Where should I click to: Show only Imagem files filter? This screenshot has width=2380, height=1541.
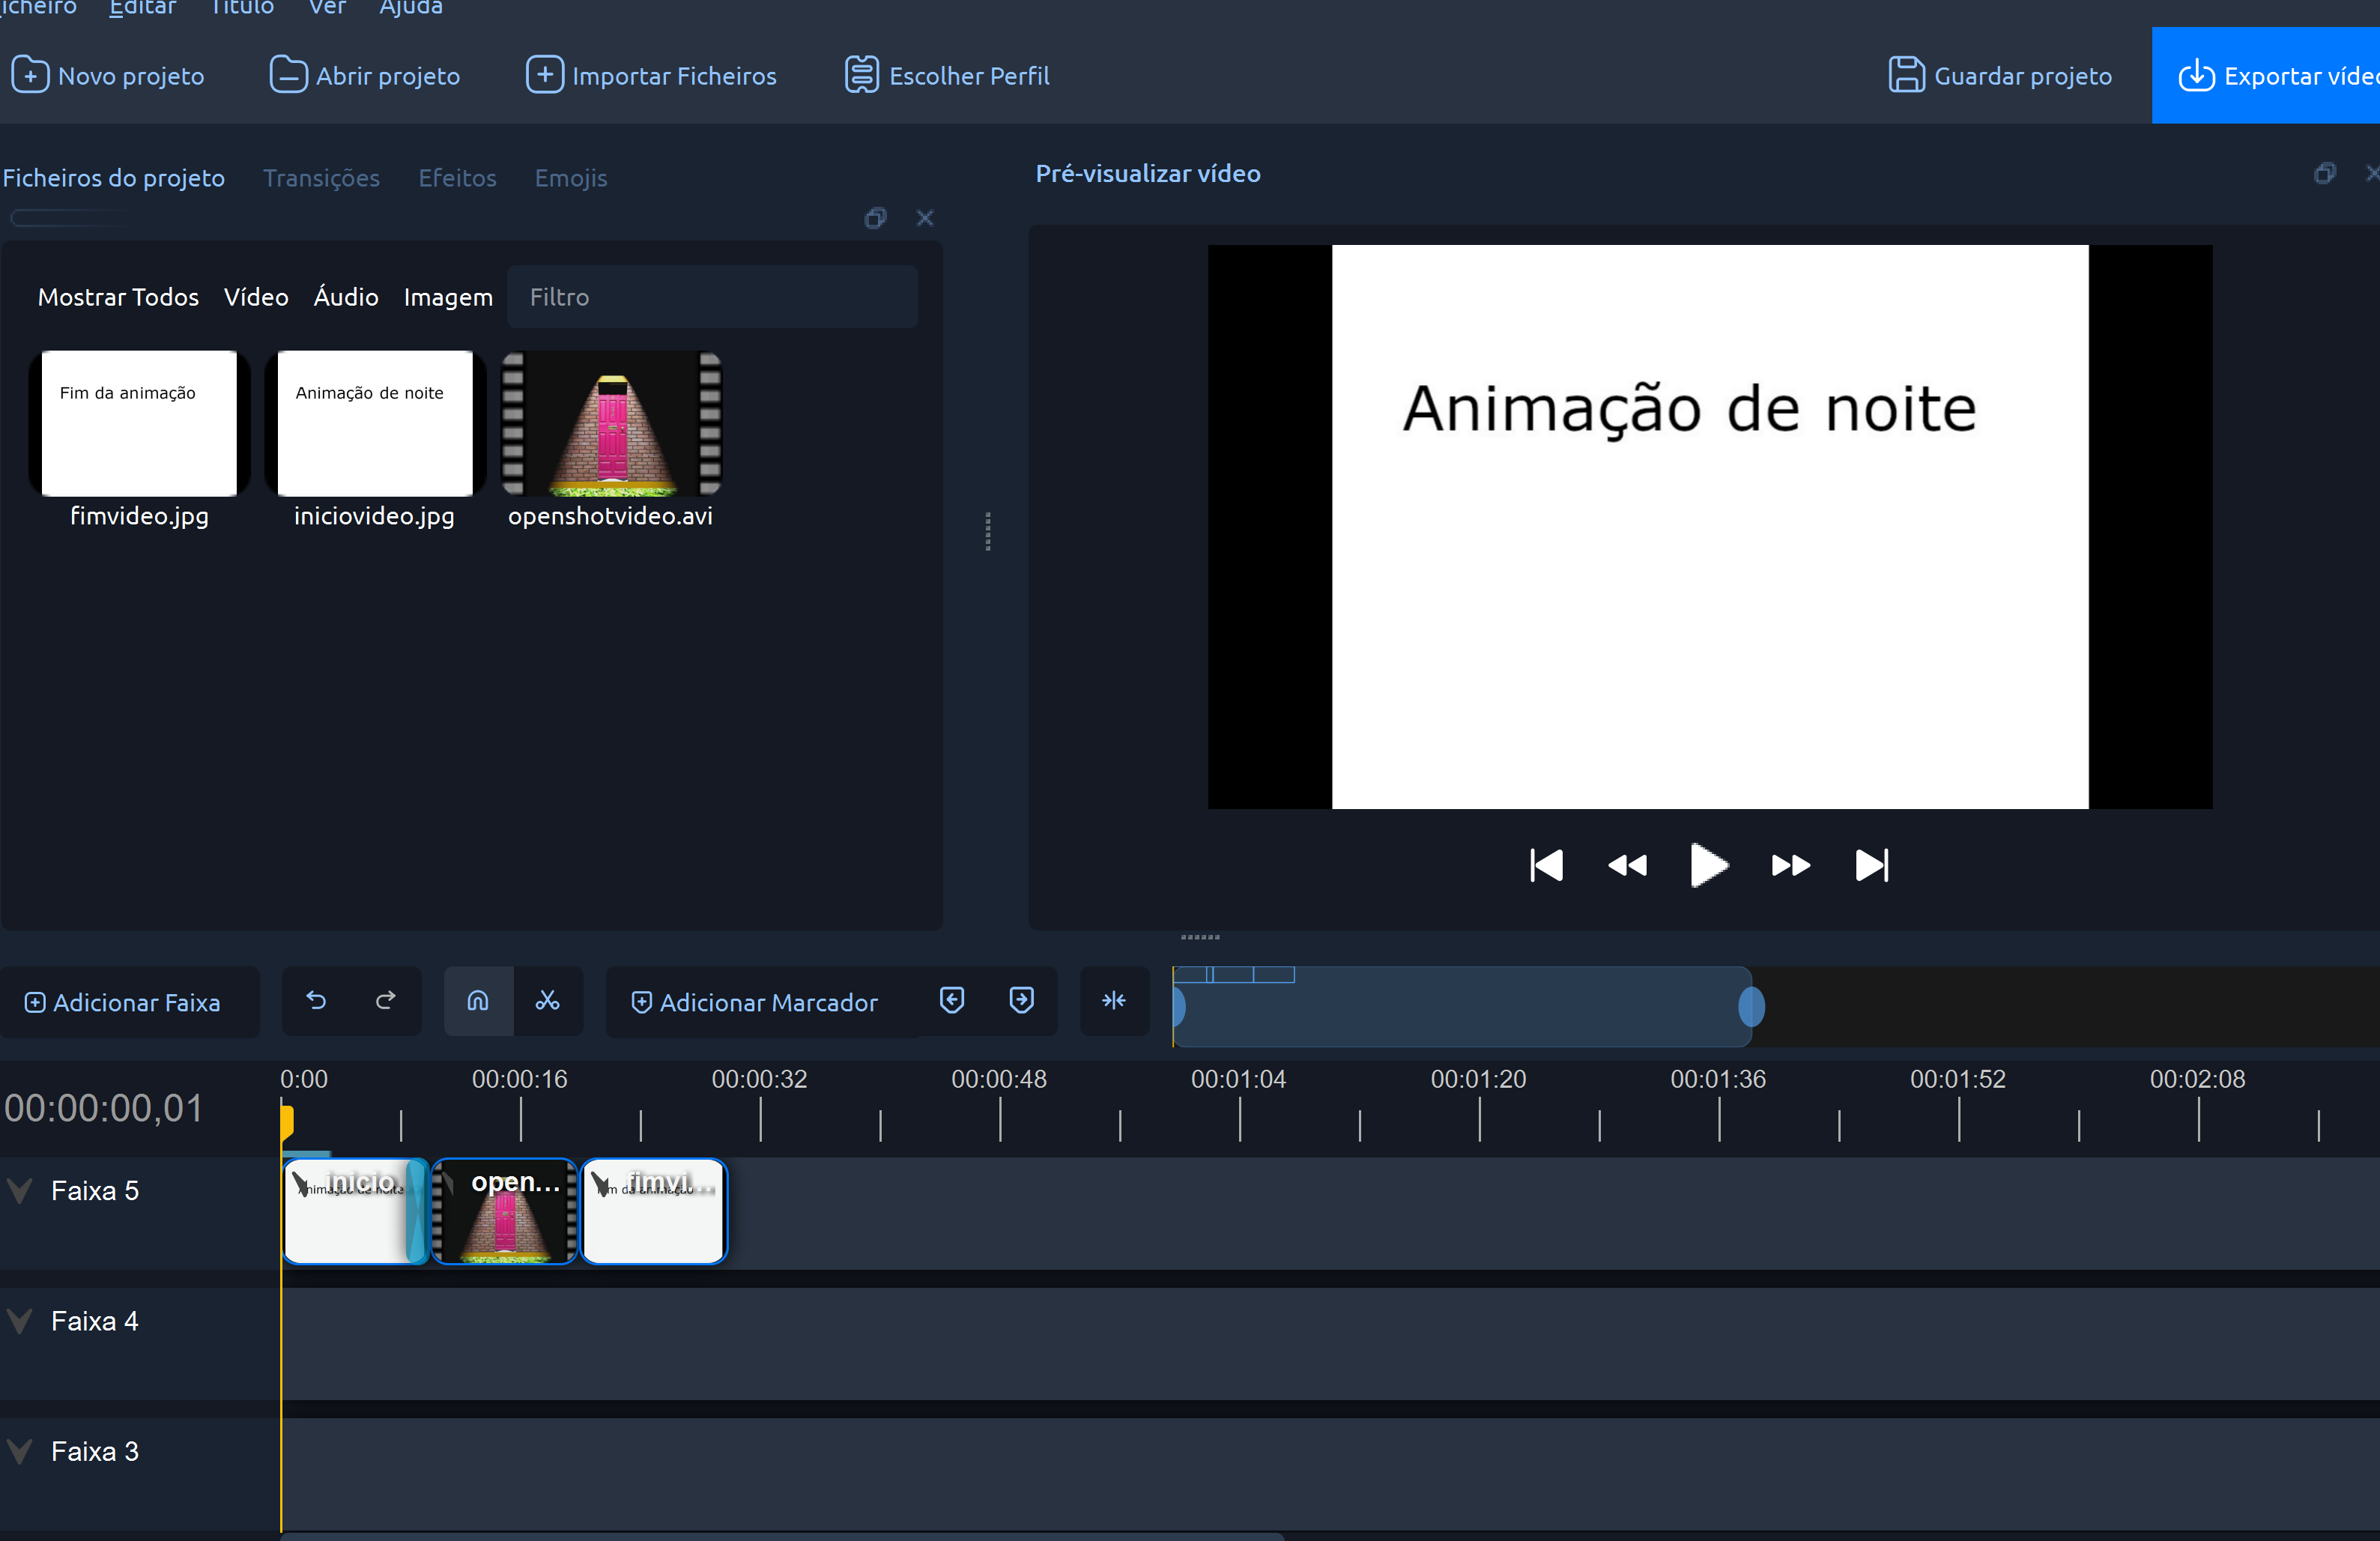[448, 297]
